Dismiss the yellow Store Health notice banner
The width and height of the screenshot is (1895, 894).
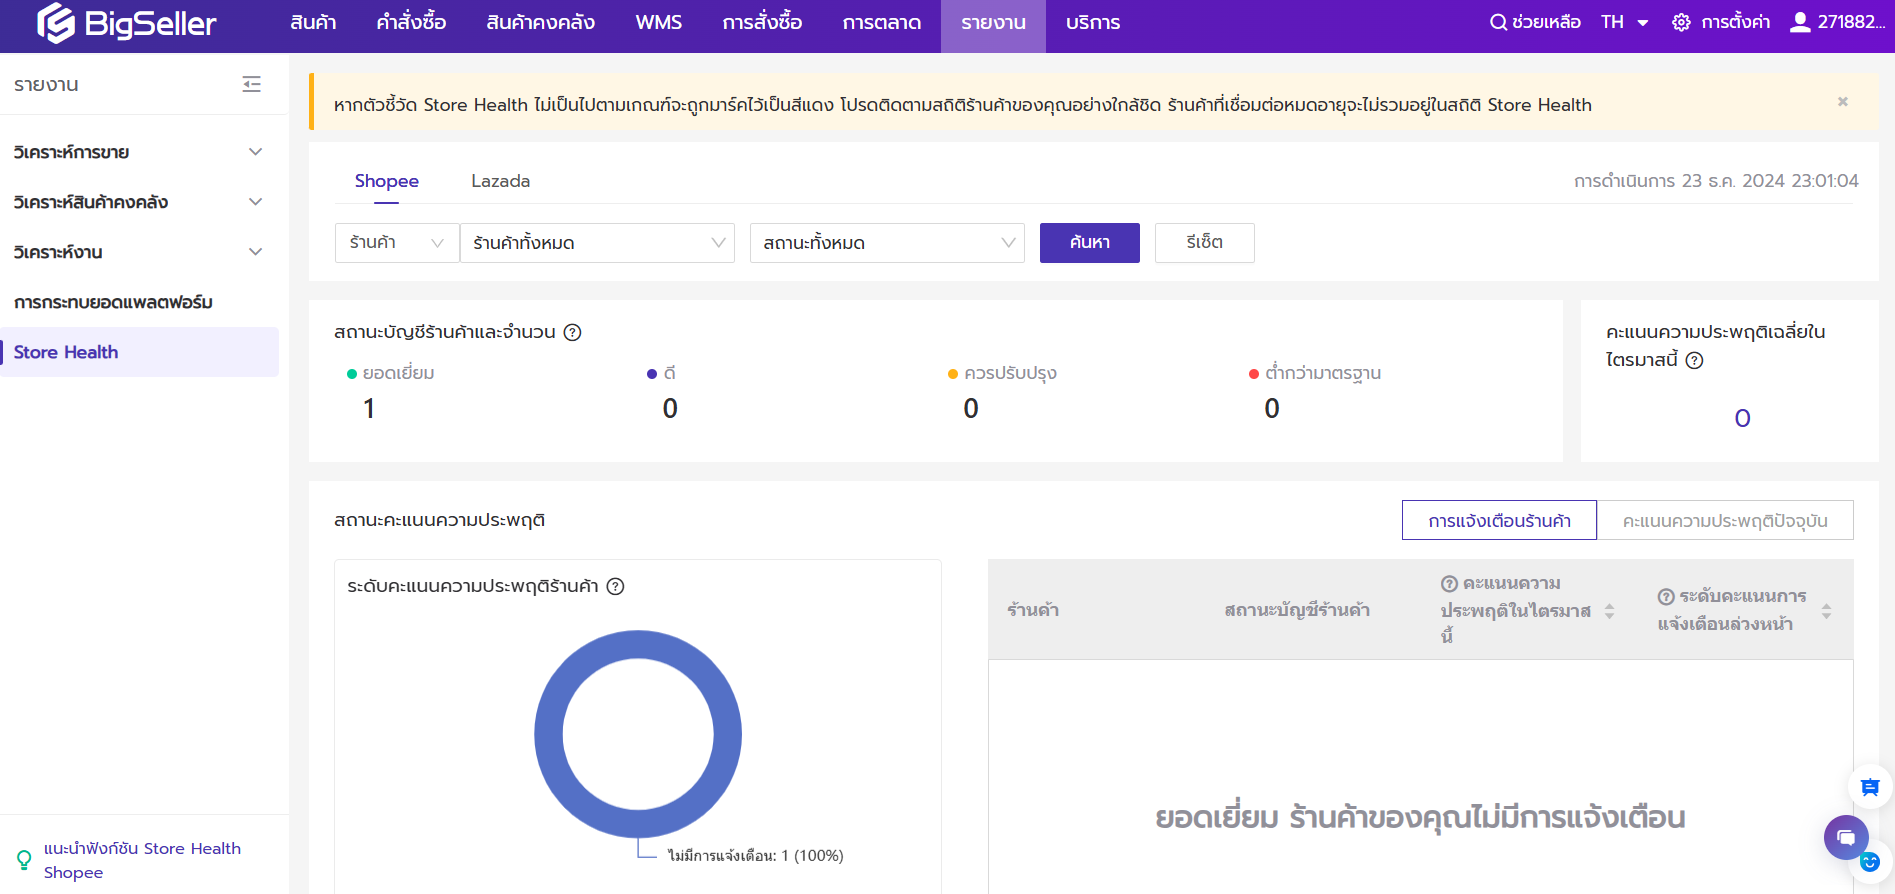[1842, 102]
